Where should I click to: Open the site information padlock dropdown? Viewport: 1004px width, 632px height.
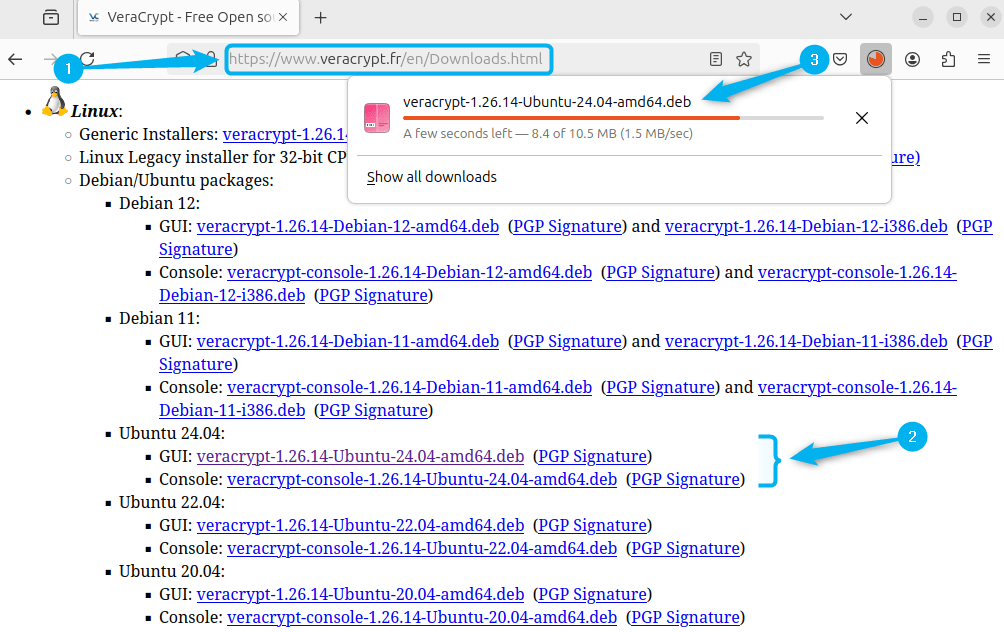(x=211, y=59)
